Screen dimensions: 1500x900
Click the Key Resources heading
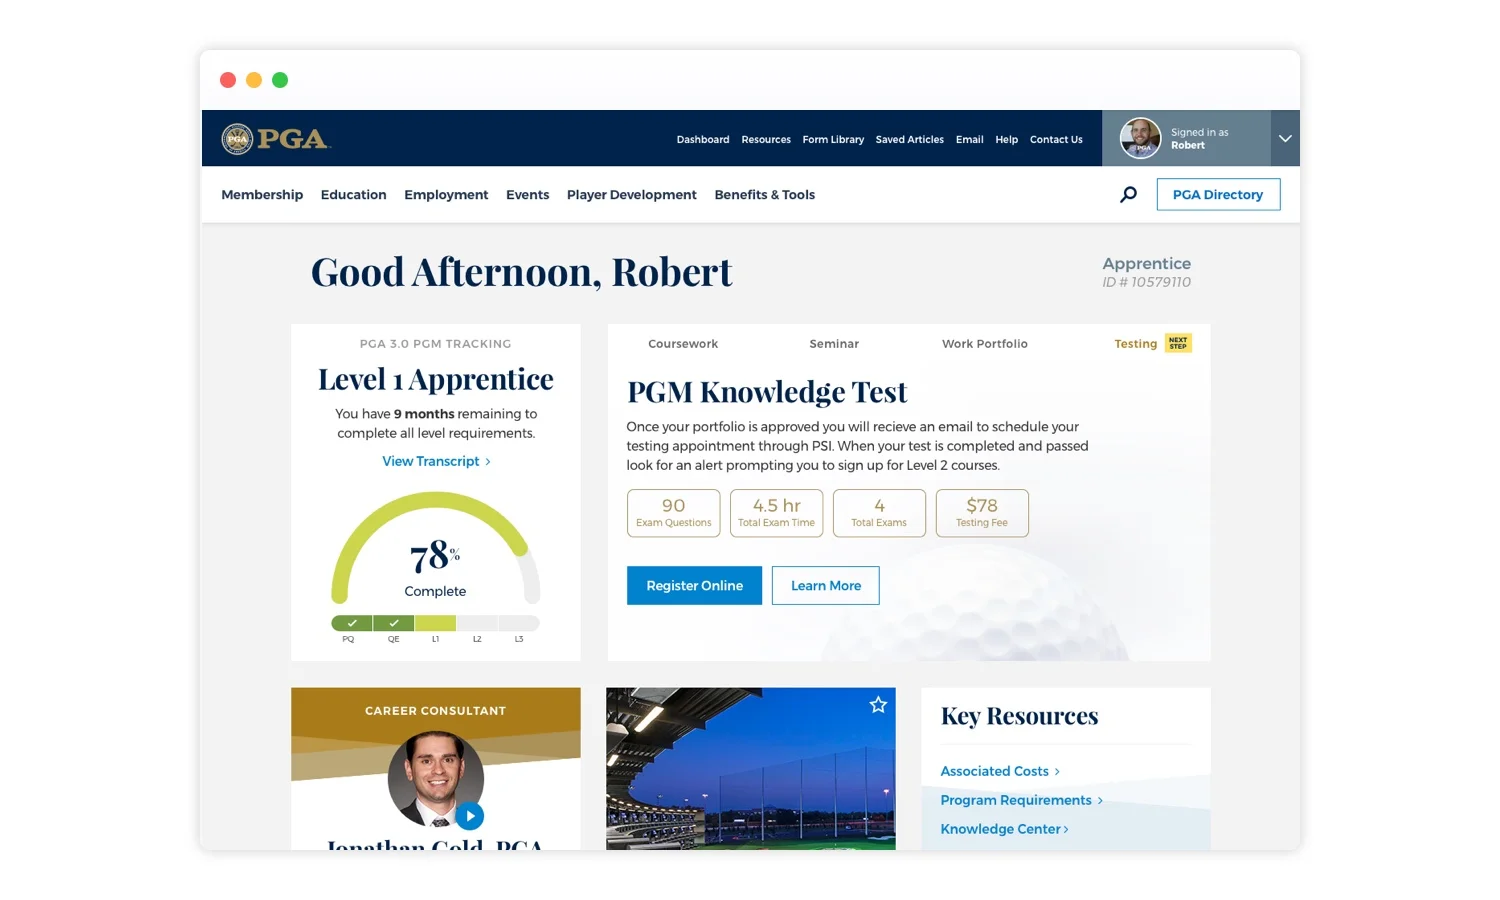point(1019,716)
